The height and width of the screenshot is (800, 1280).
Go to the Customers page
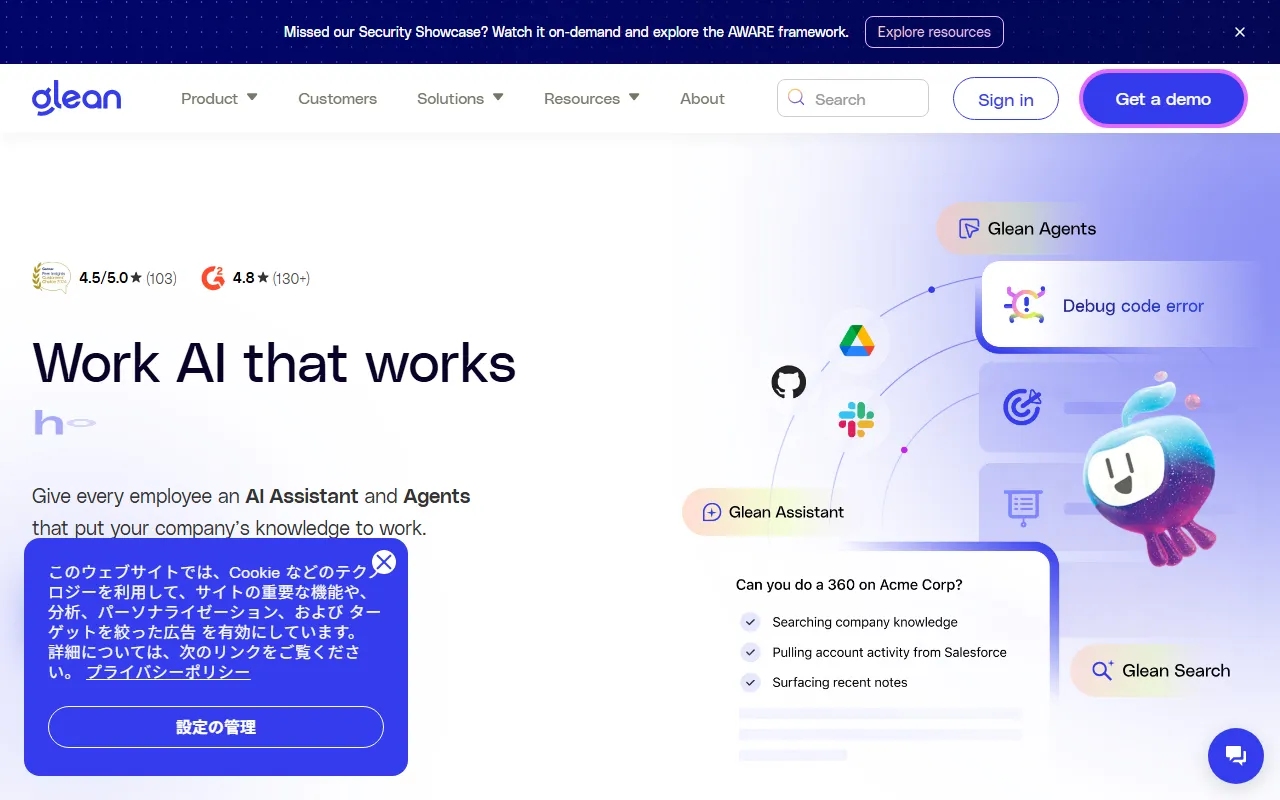coord(337,98)
